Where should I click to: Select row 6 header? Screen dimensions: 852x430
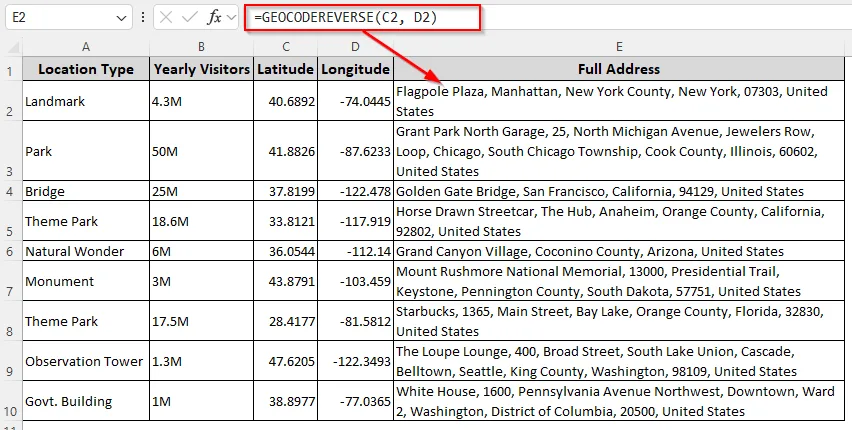coord(11,251)
